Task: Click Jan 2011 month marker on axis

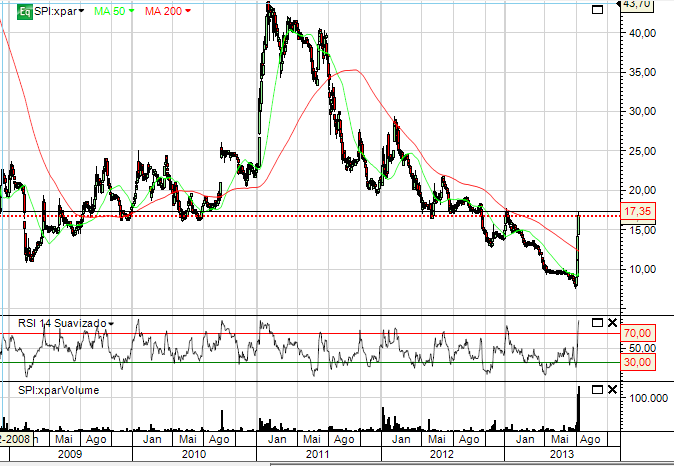Action: click(277, 439)
